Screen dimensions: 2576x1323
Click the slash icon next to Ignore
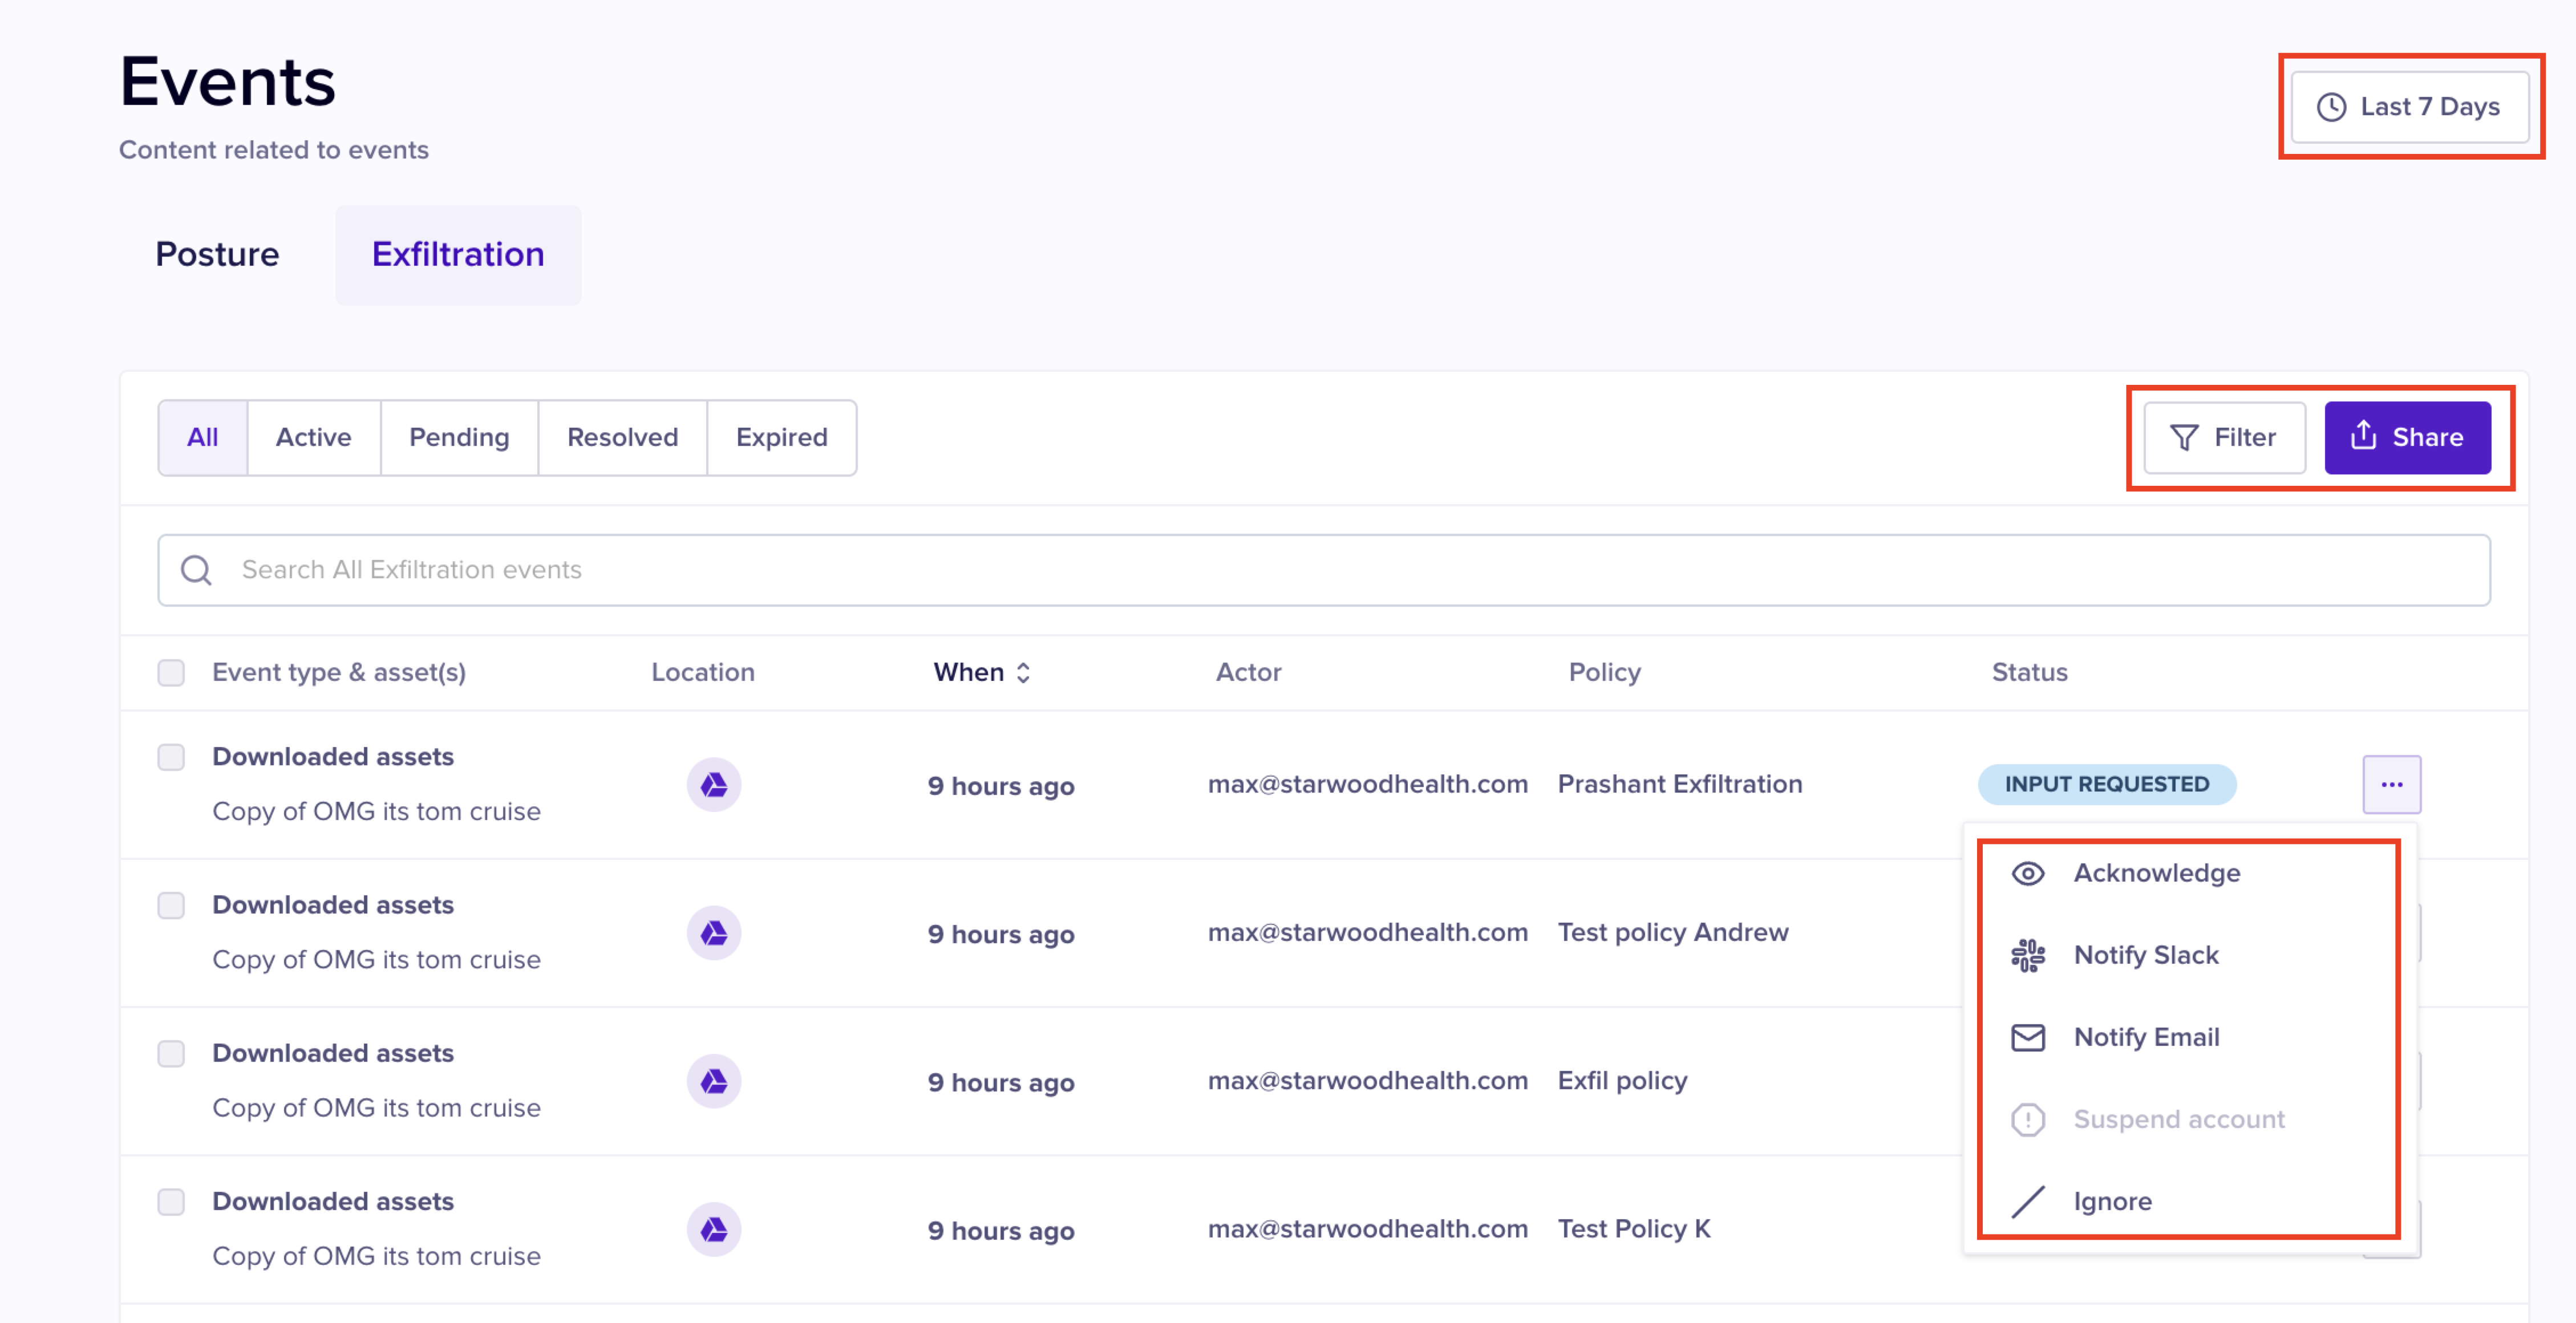[2027, 1201]
